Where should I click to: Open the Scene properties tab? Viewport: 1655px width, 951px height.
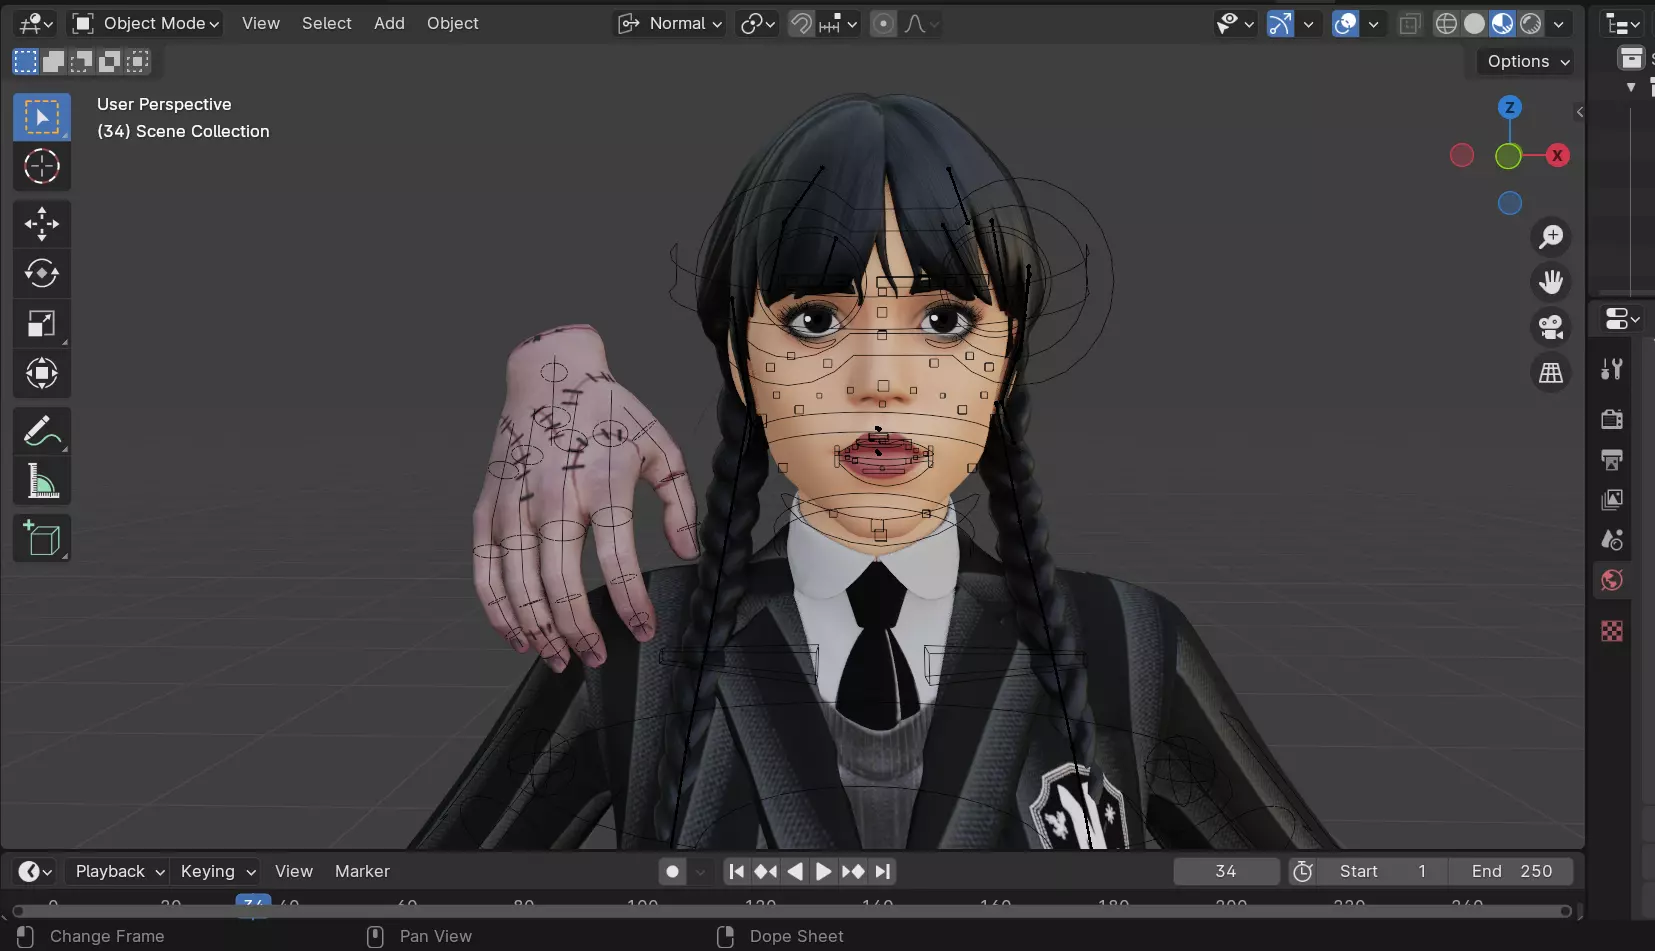pyautogui.click(x=1612, y=540)
